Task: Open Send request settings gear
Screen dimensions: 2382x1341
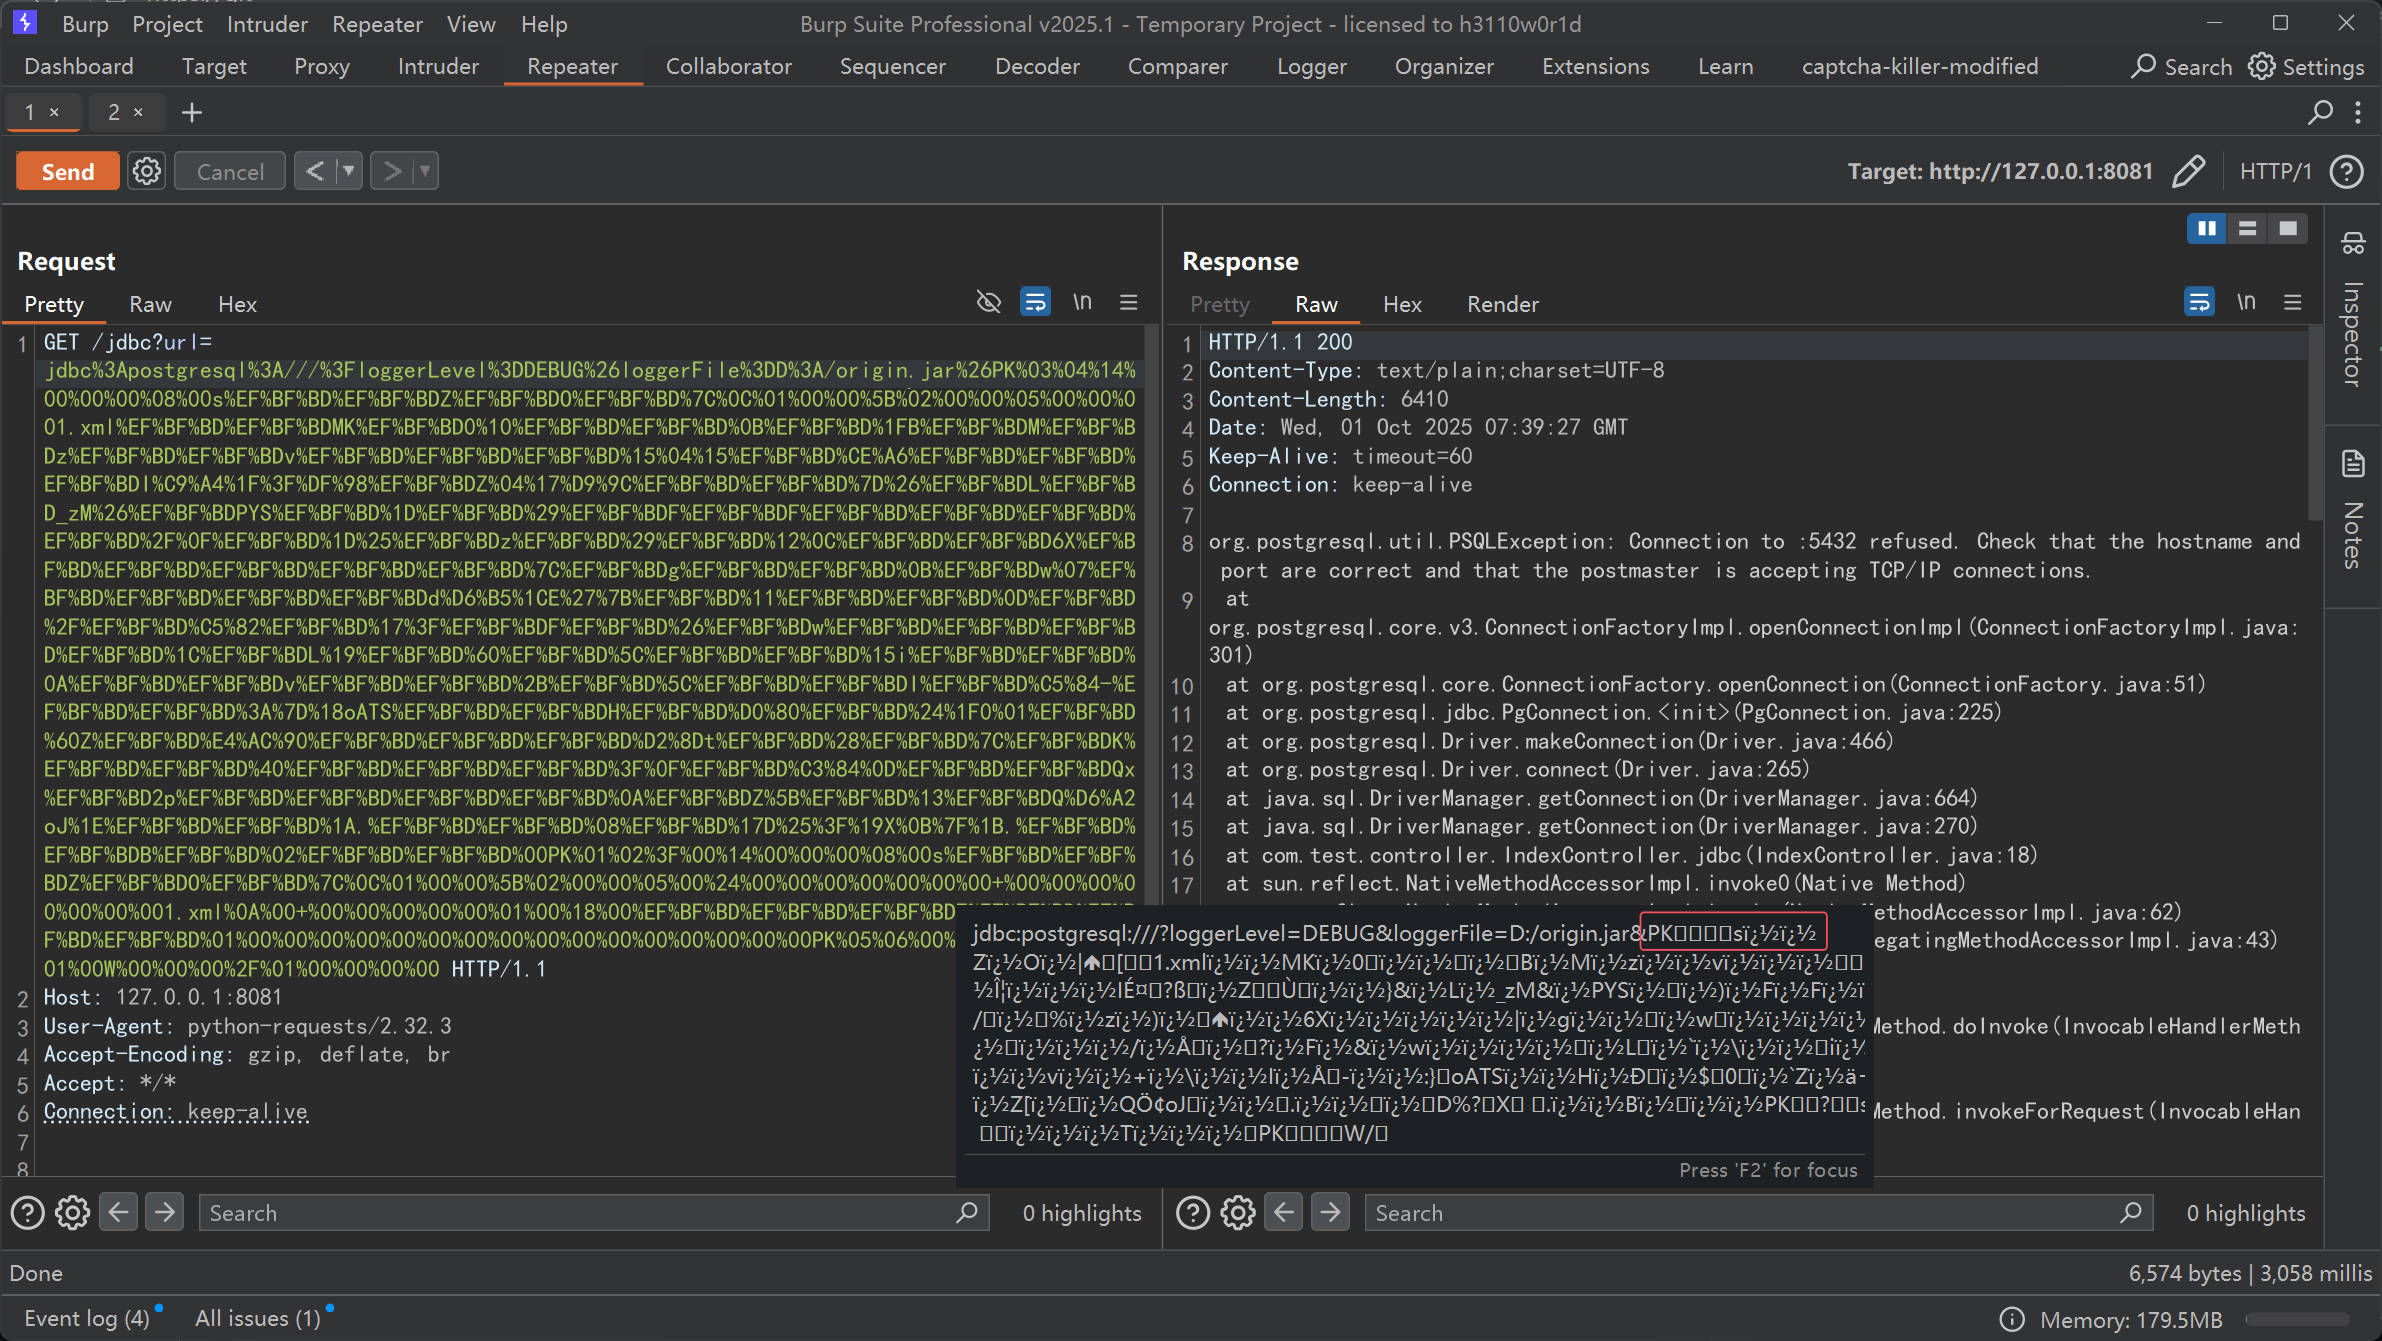Action: point(147,171)
